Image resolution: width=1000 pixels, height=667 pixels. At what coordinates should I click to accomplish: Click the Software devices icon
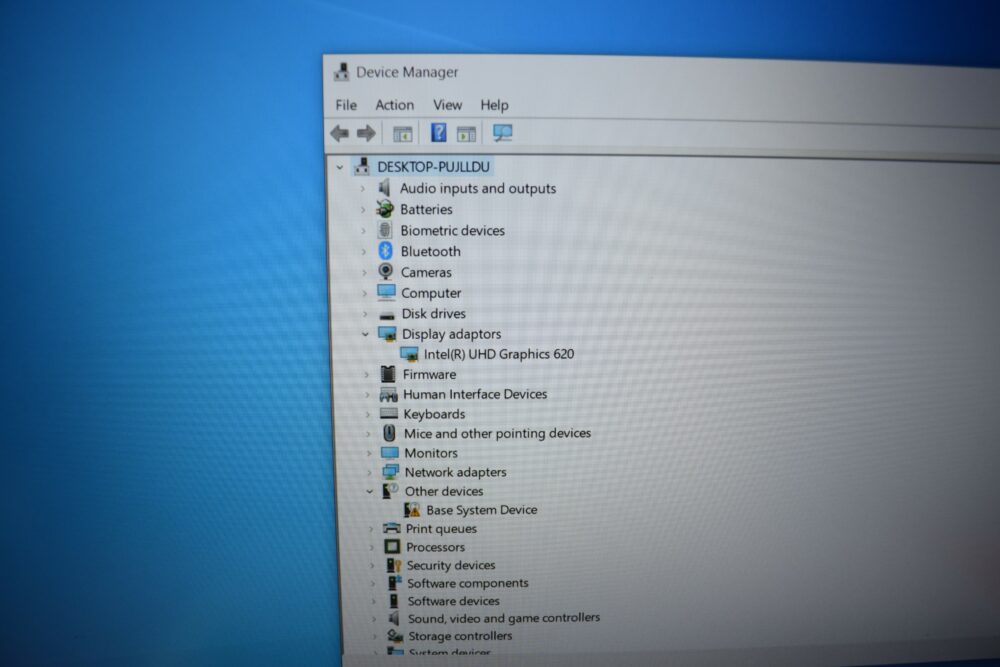click(x=394, y=601)
